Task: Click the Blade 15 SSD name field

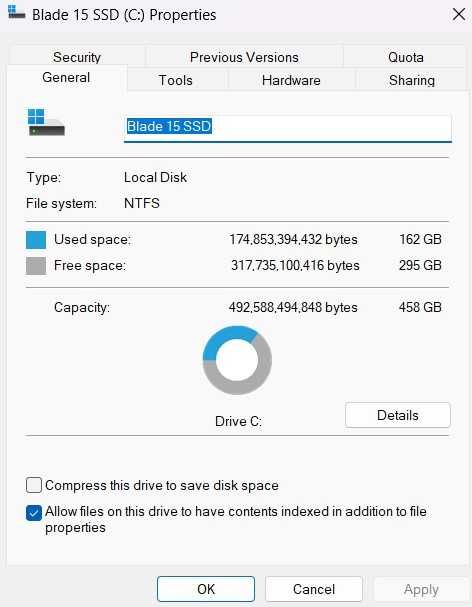Action: (x=288, y=127)
